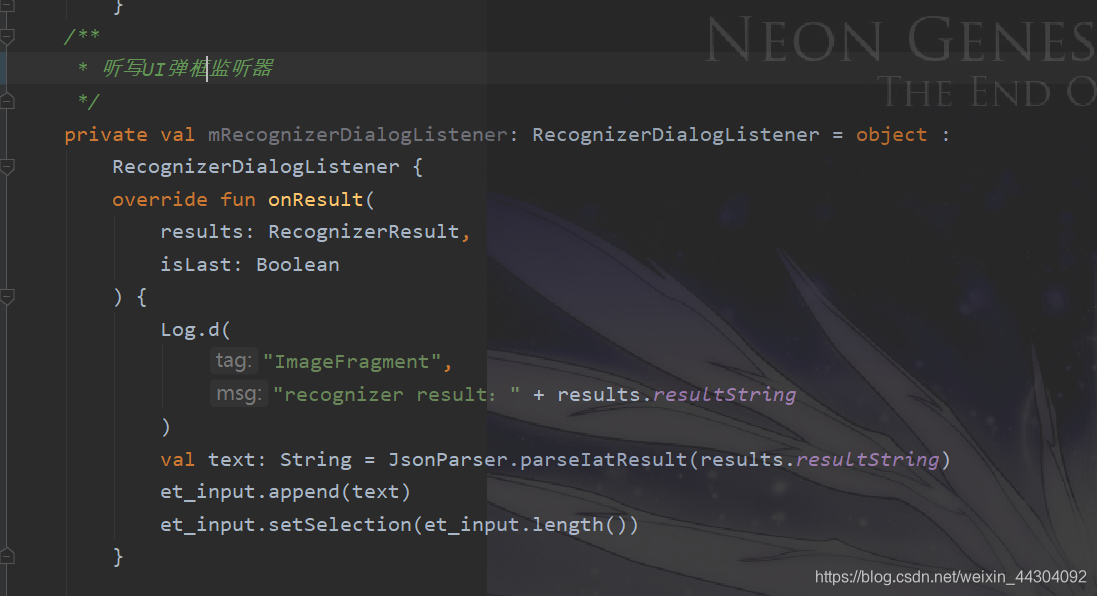
Task: Fold the RecognizerDialogListener { object body
Action: [x=7, y=166]
